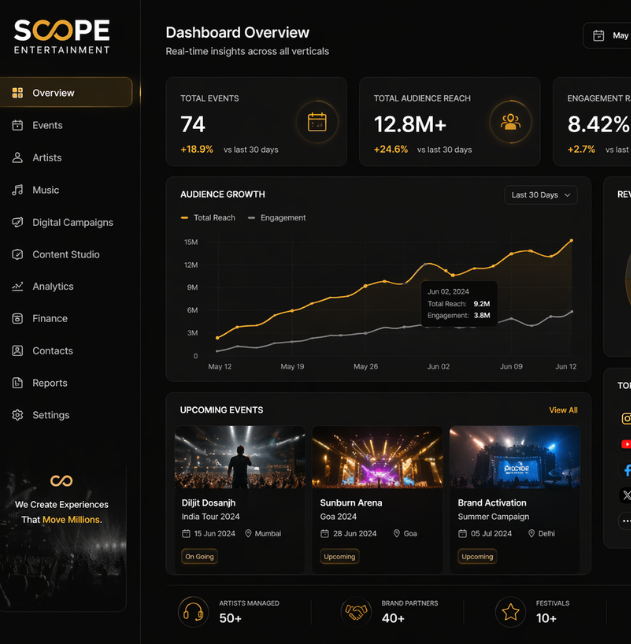Click the headphones icon for Artists Managed
This screenshot has width=631, height=644.
(x=193, y=612)
